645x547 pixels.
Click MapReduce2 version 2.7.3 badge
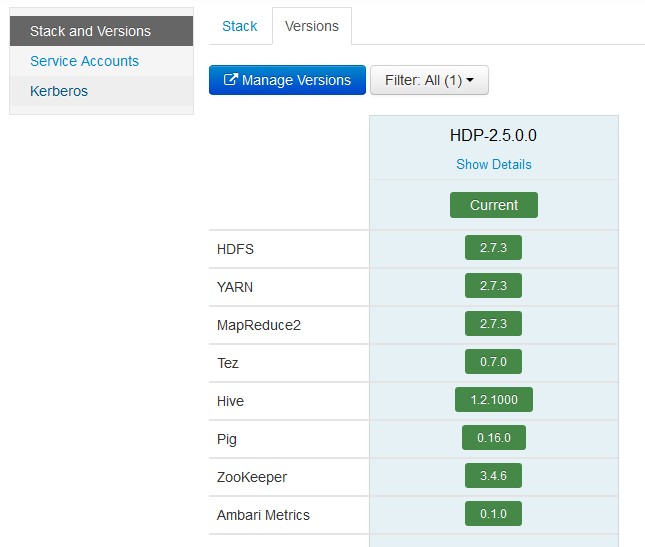point(493,324)
